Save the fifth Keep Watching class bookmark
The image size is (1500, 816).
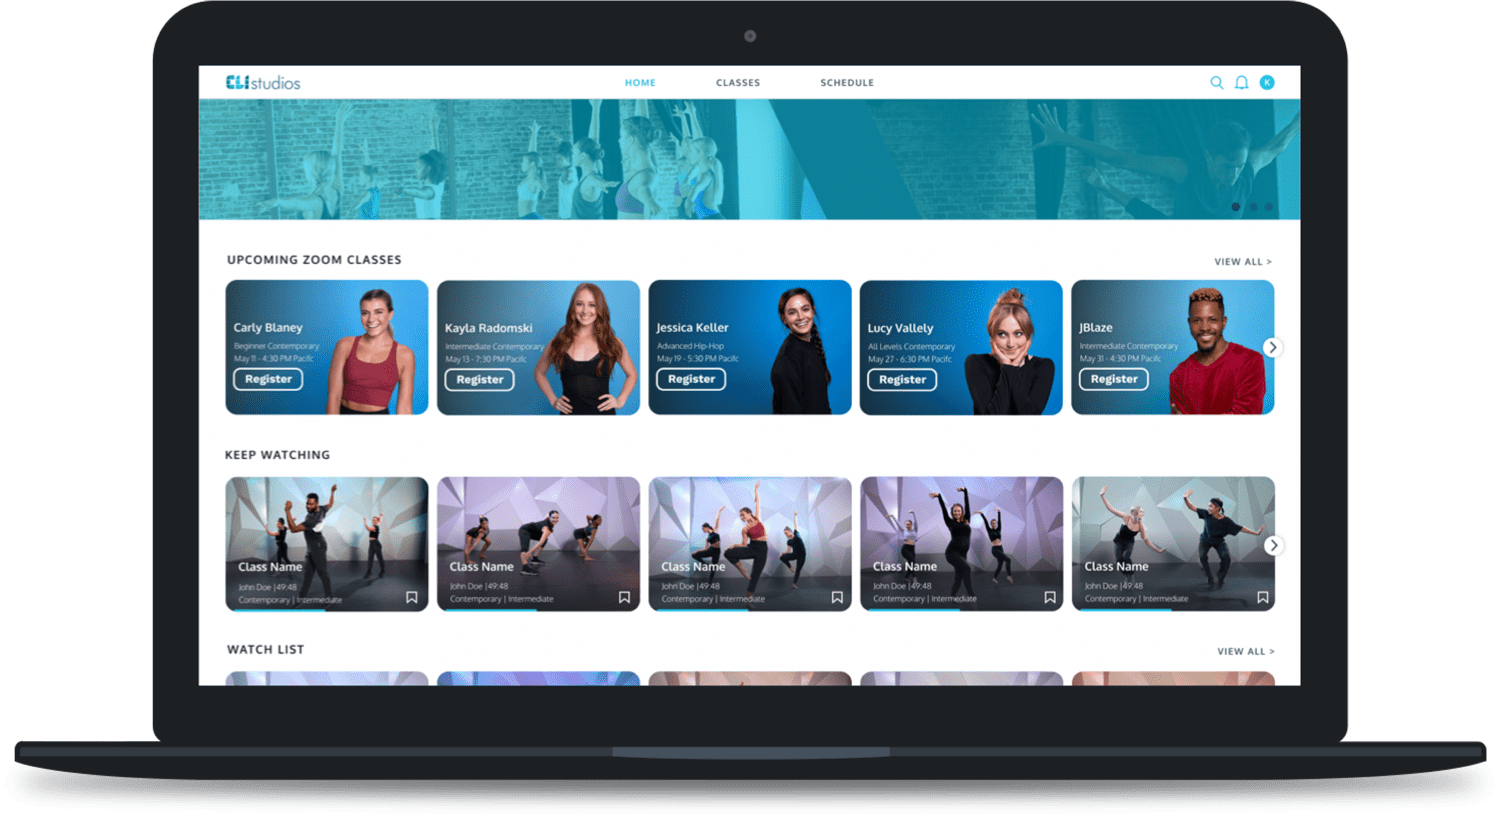[x=1263, y=598]
